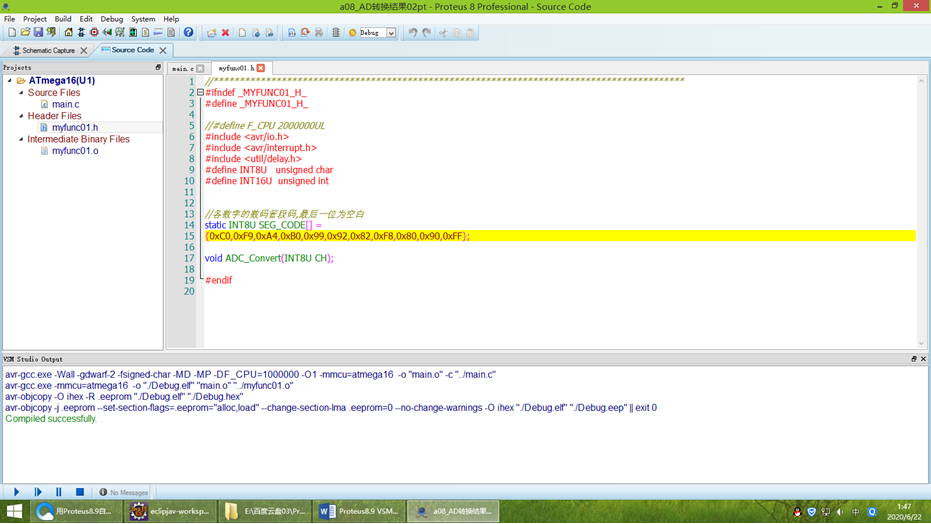
Task: Select main.c in the project tree
Action: click(65, 104)
